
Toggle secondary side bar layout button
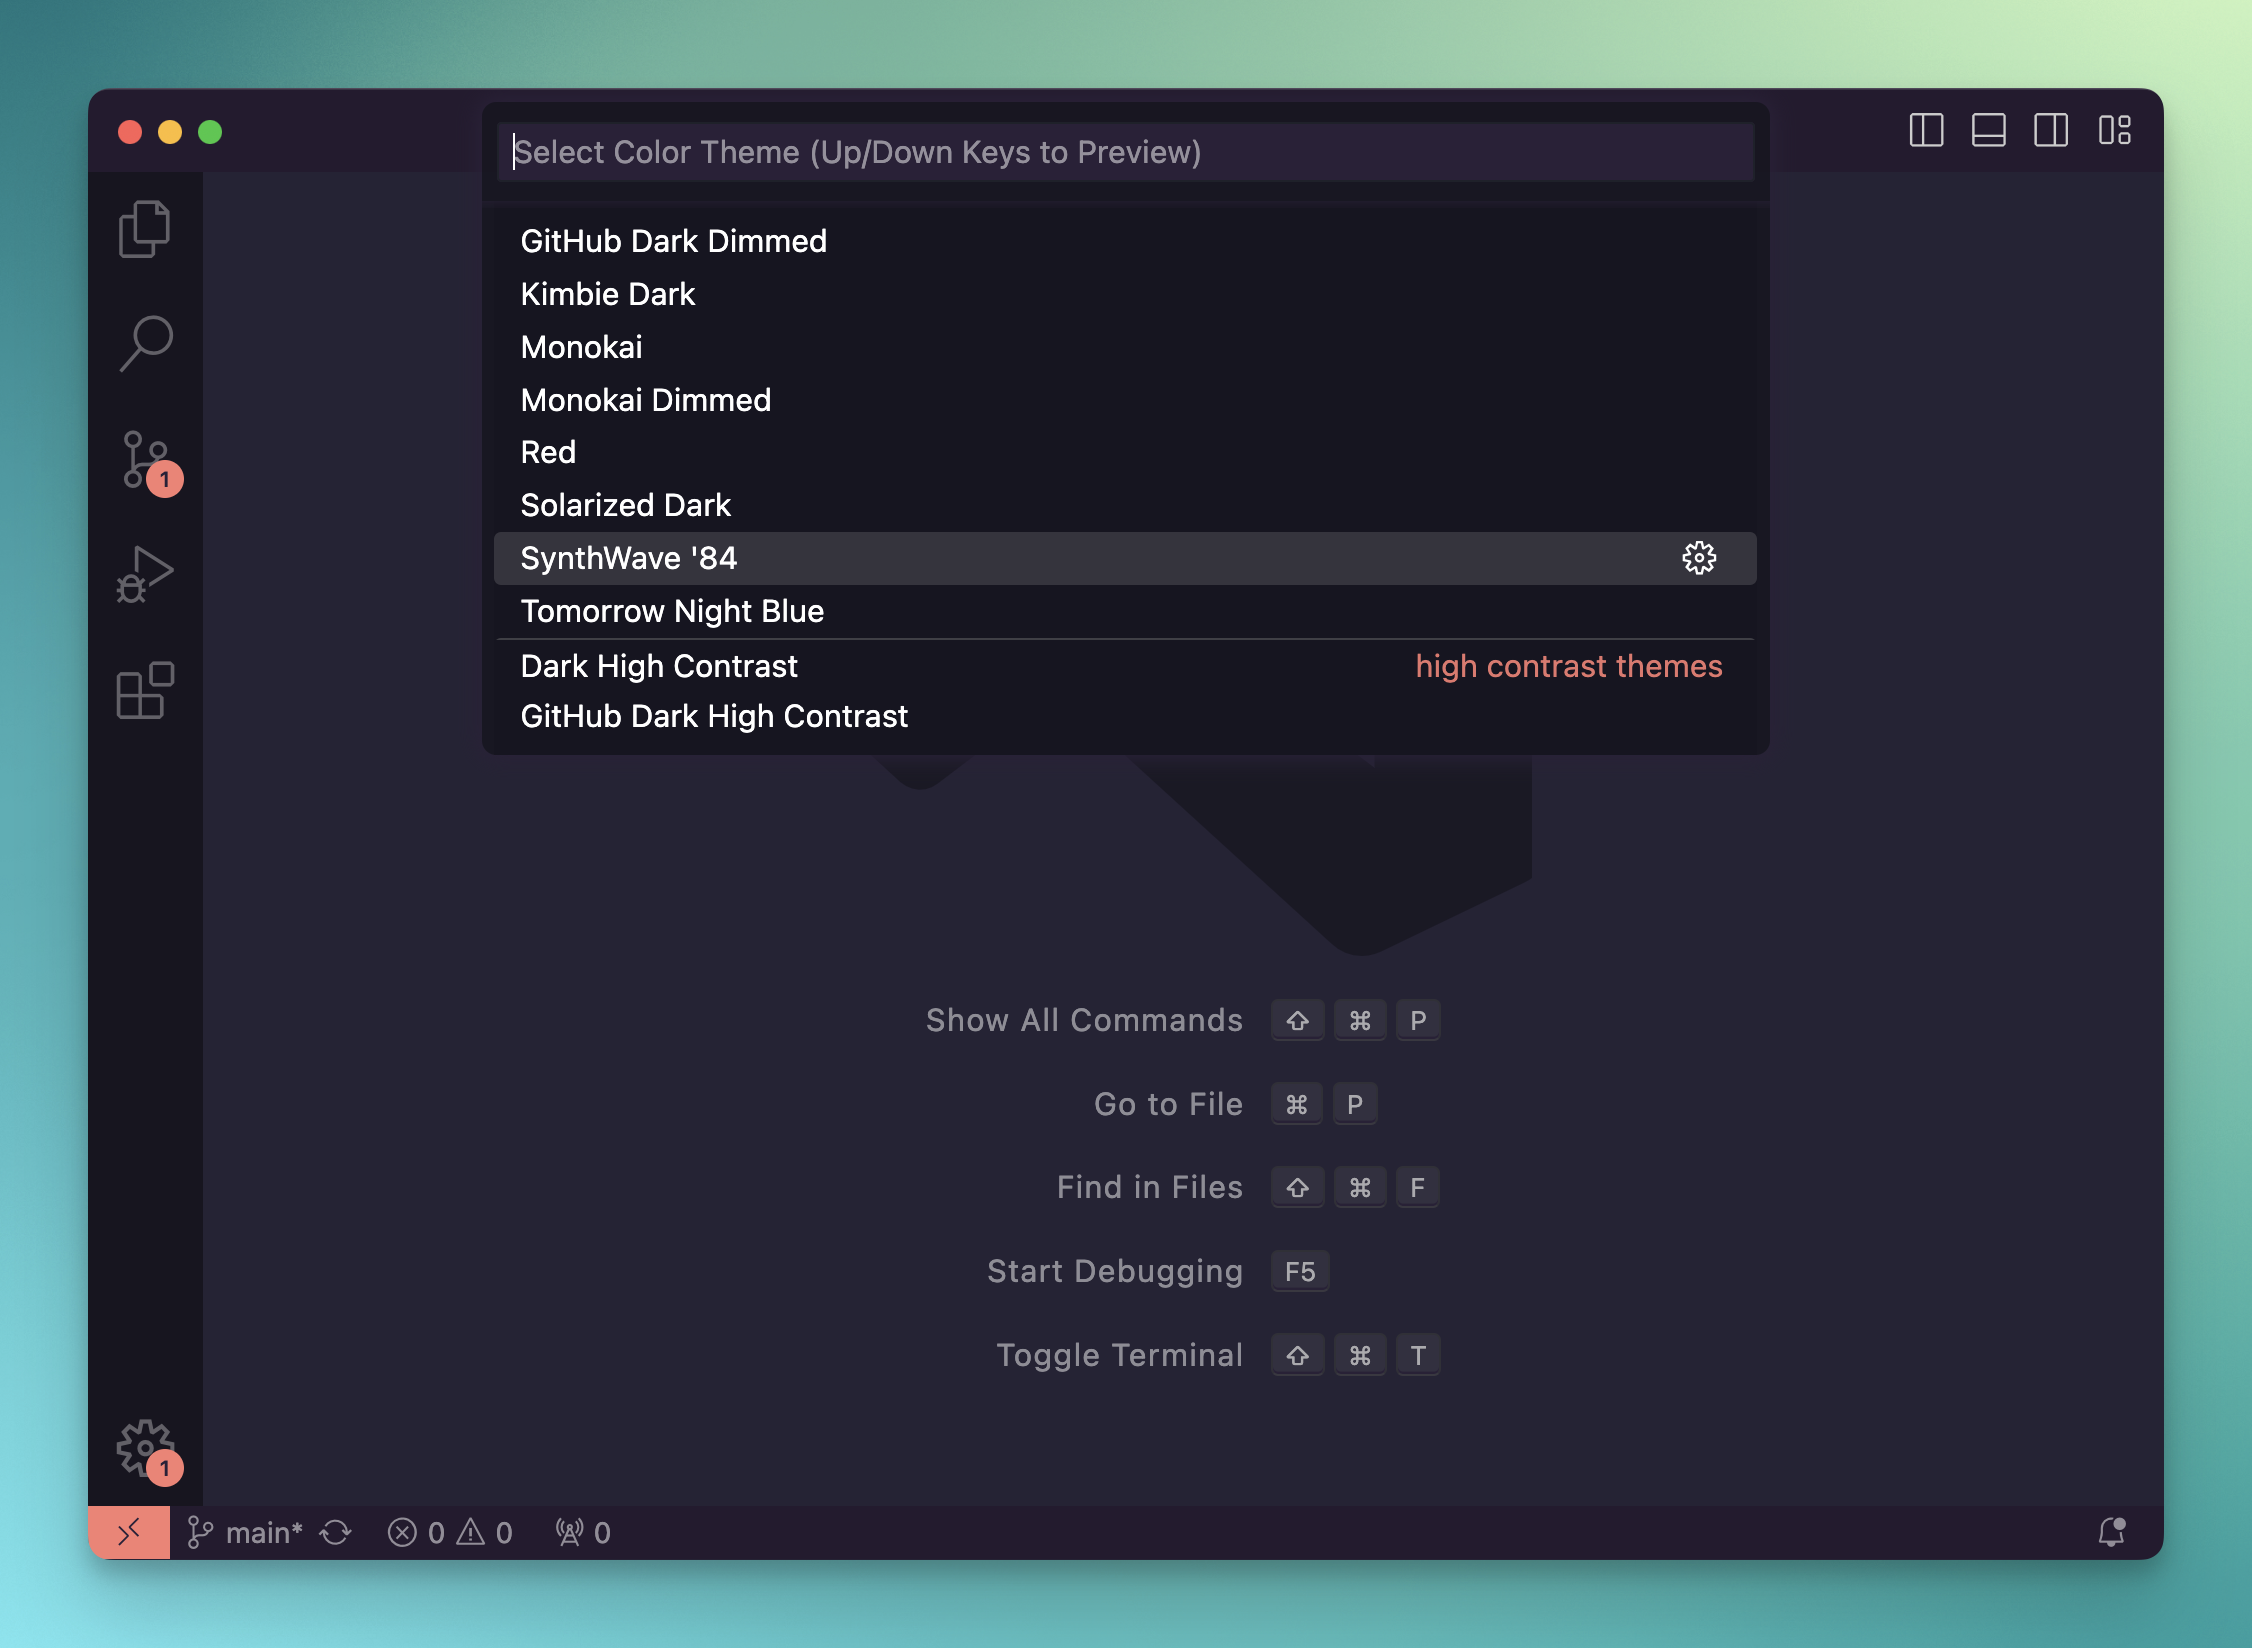2050,131
